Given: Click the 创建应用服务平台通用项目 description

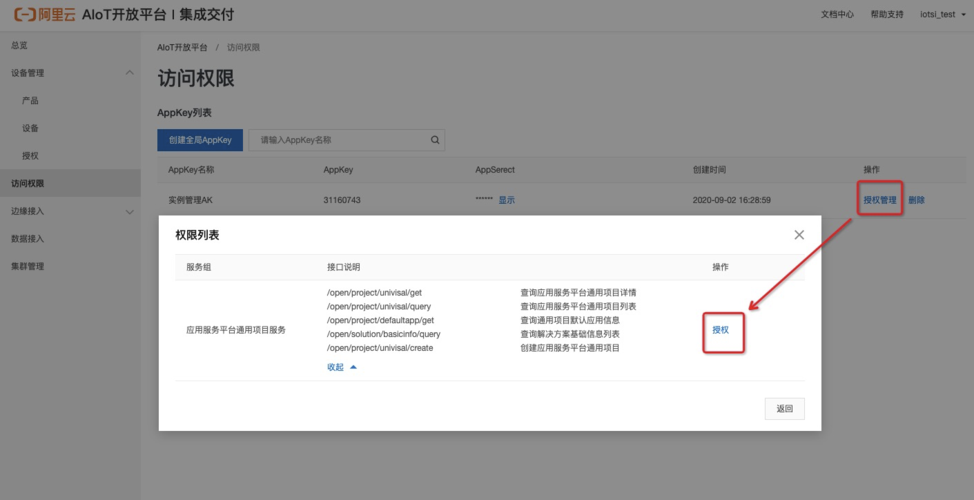Looking at the screenshot, I should [x=570, y=348].
